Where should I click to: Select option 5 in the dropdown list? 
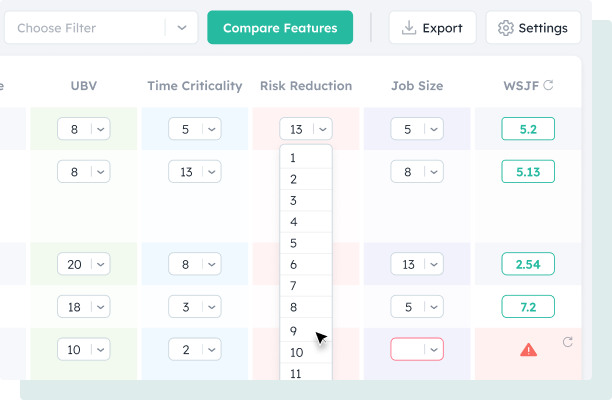point(306,243)
